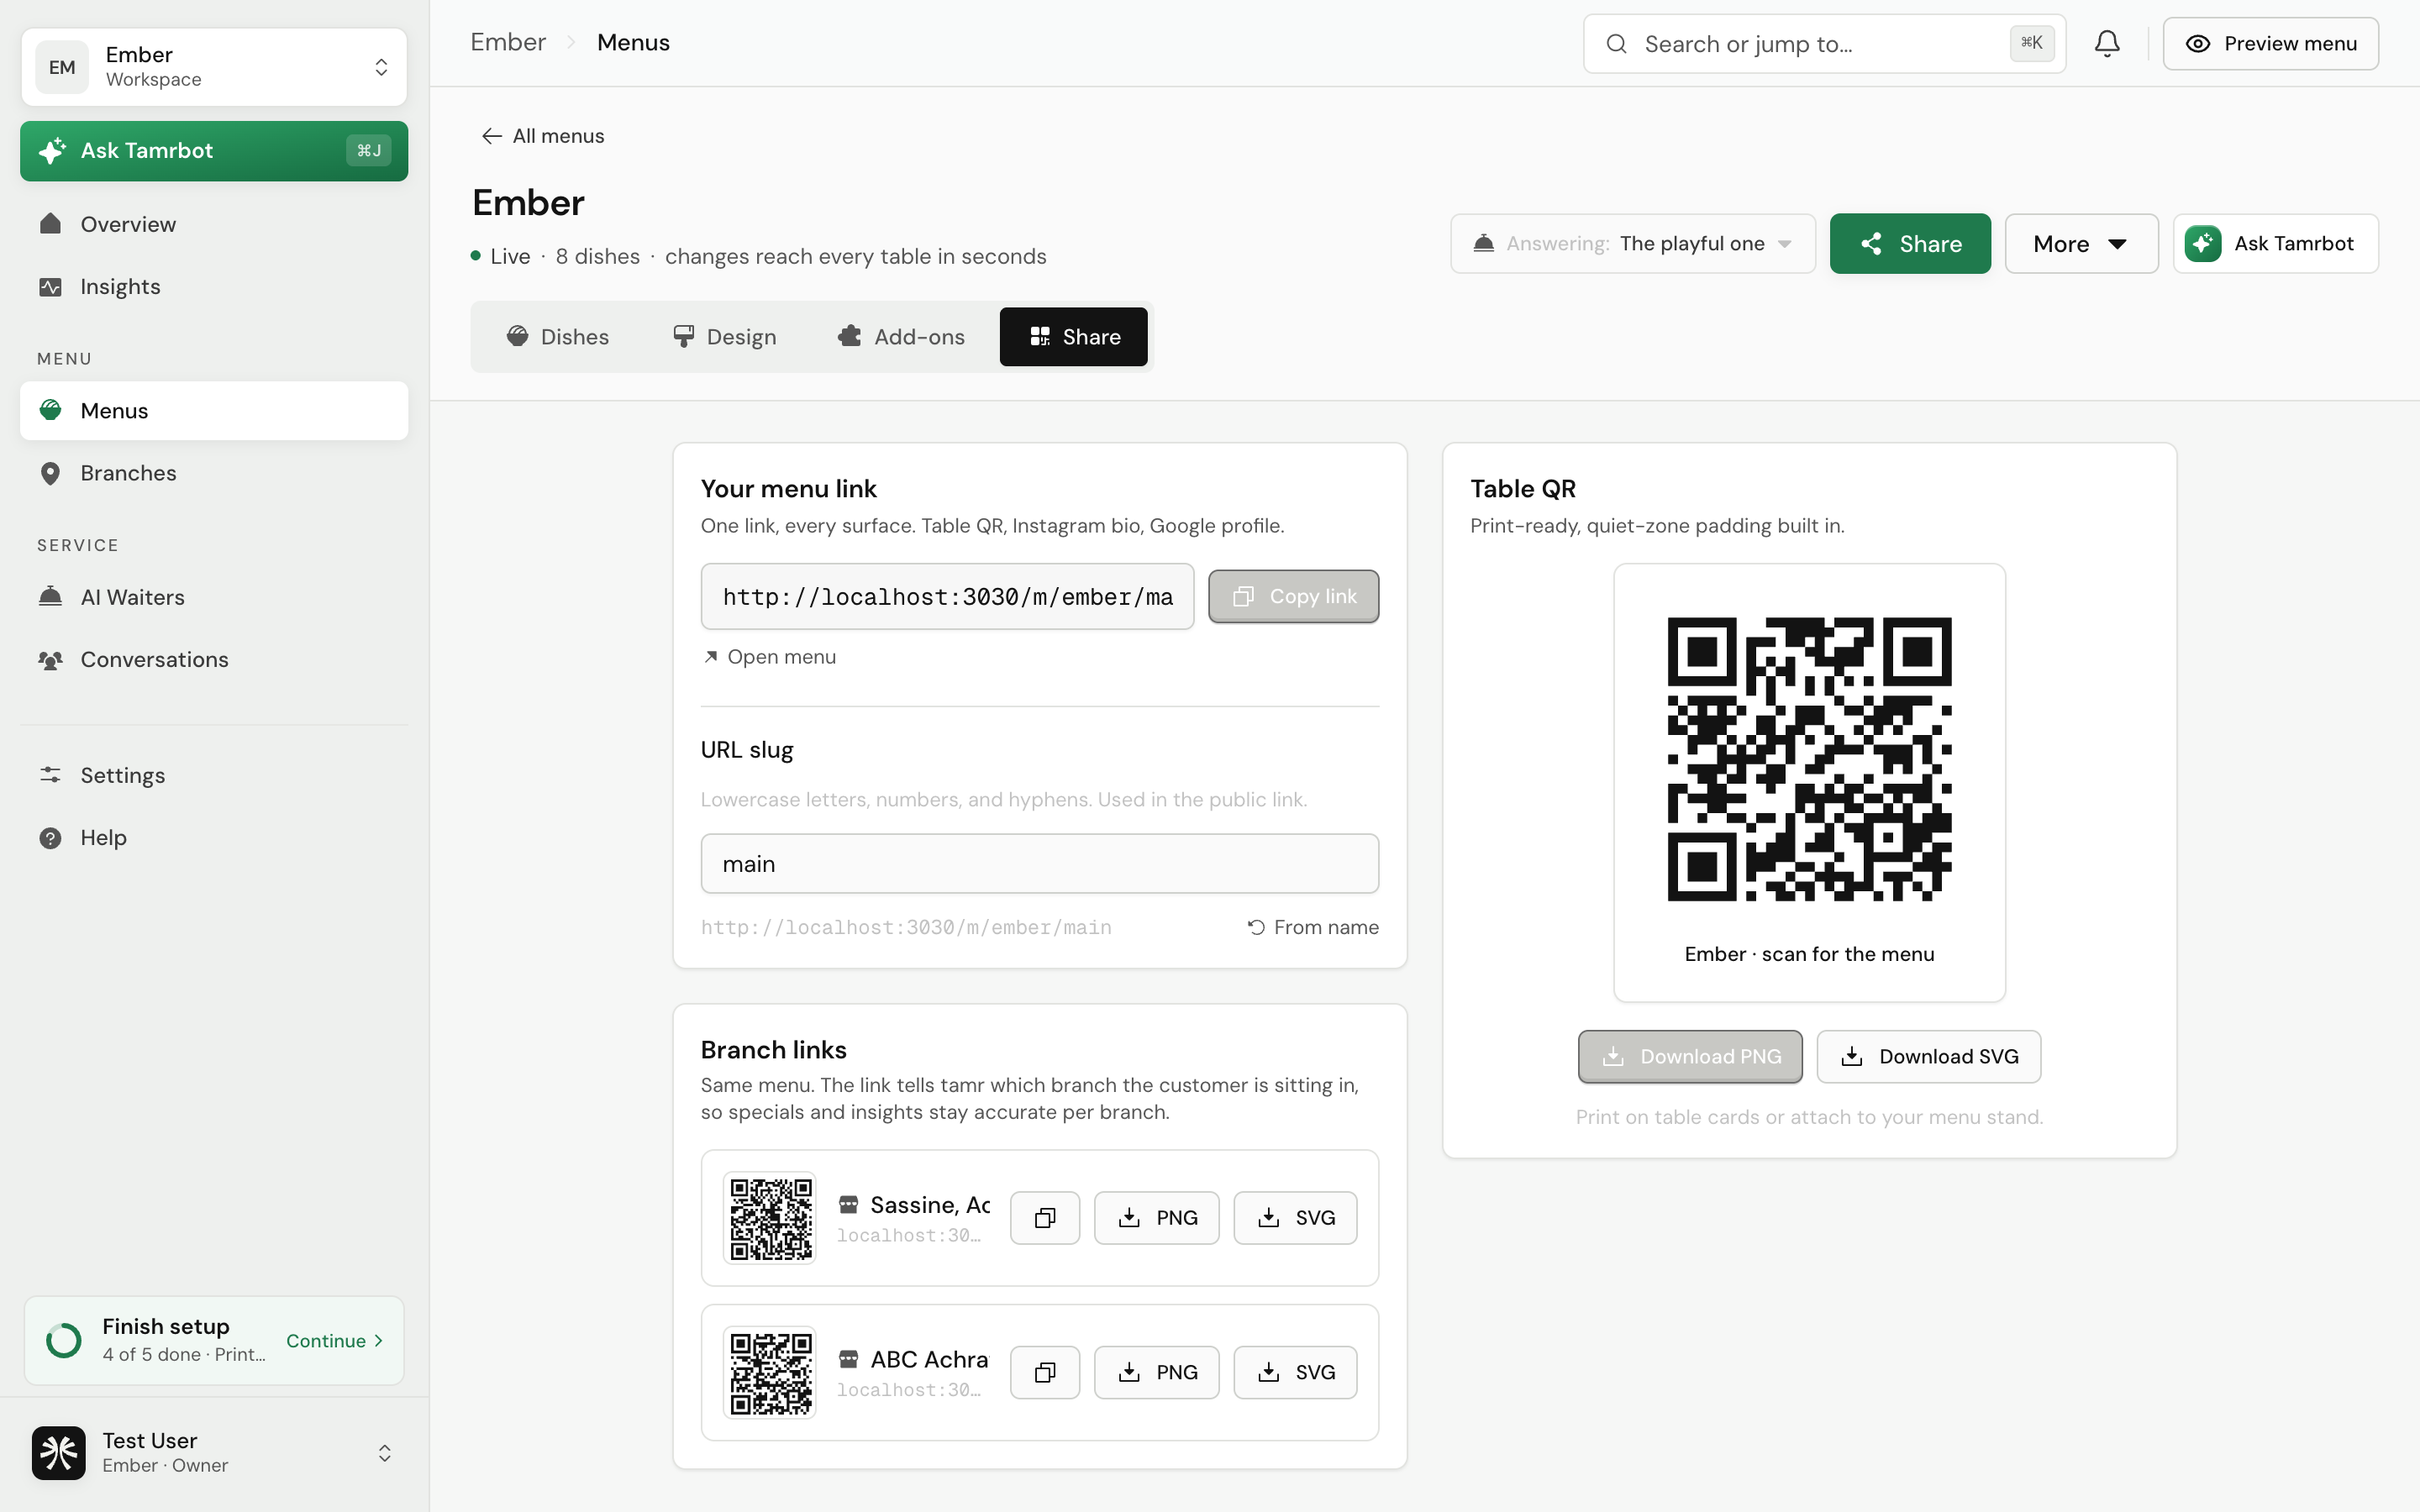Click the 'Live' status text
The width and height of the screenshot is (2420, 1512).
[x=510, y=257]
